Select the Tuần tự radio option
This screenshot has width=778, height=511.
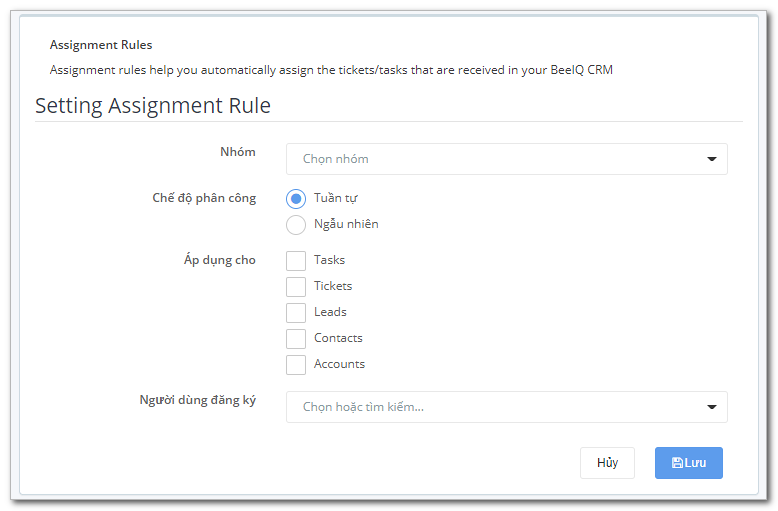pyautogui.click(x=296, y=199)
